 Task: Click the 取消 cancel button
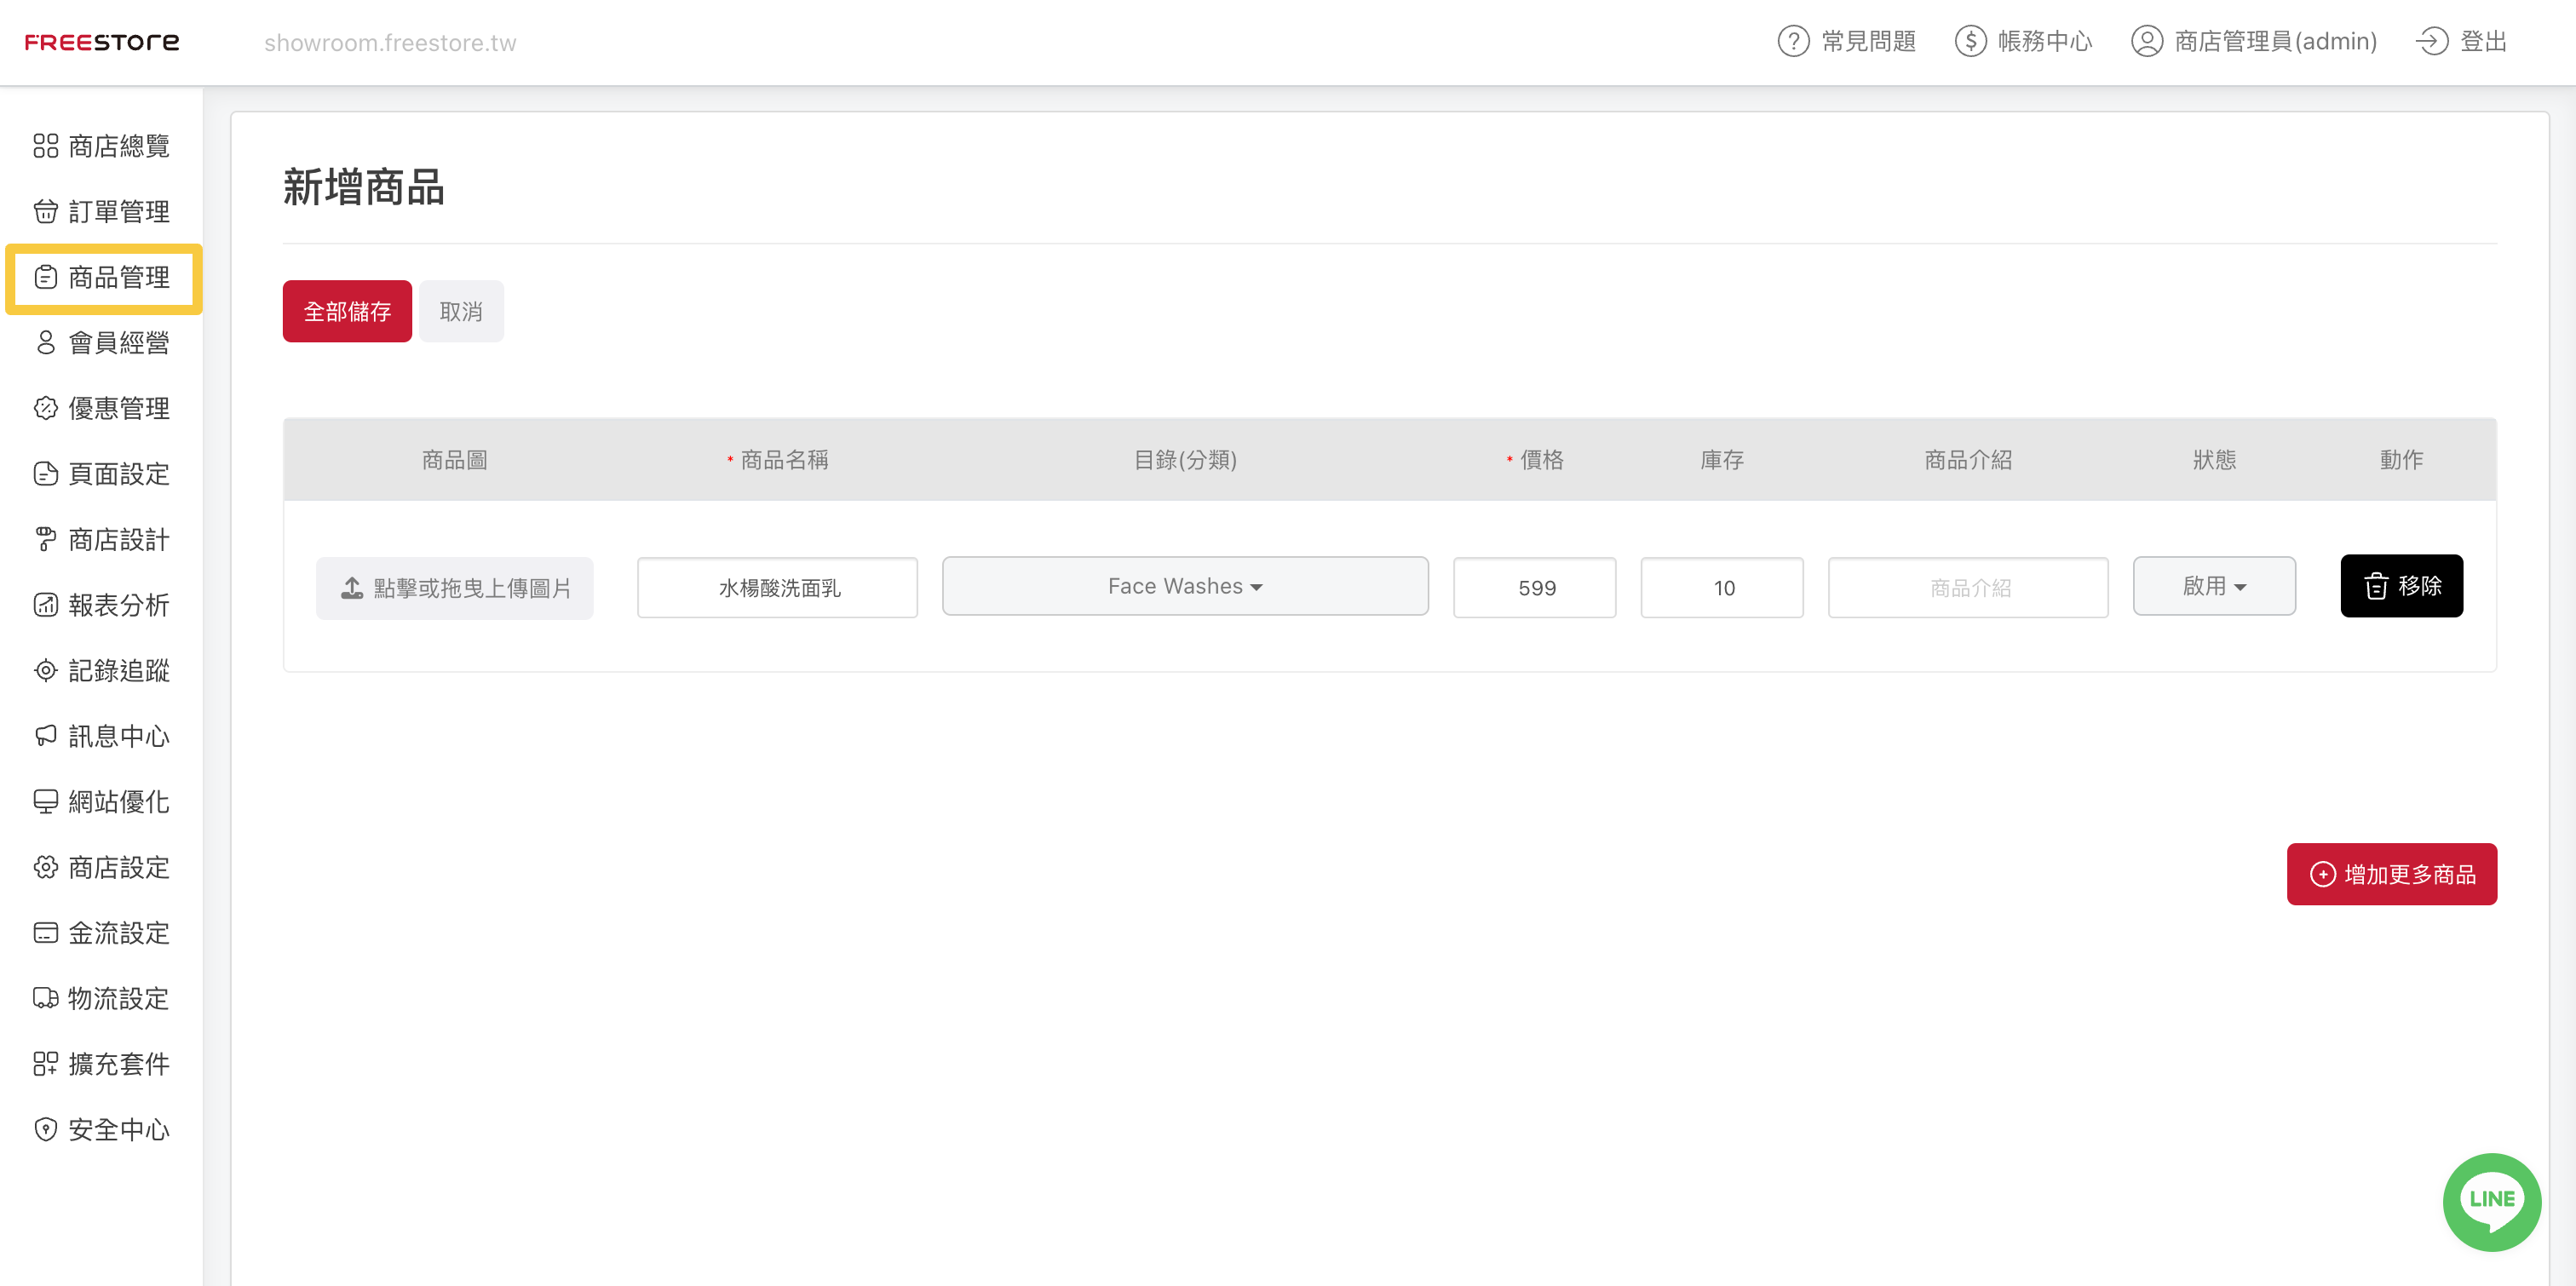461,311
